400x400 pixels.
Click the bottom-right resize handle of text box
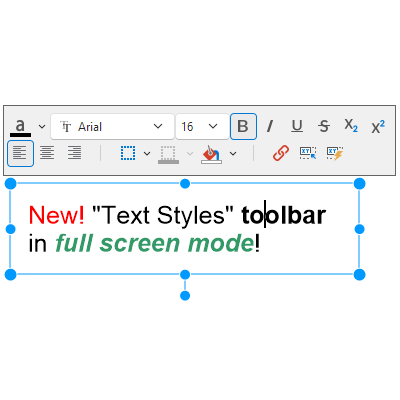click(x=359, y=275)
